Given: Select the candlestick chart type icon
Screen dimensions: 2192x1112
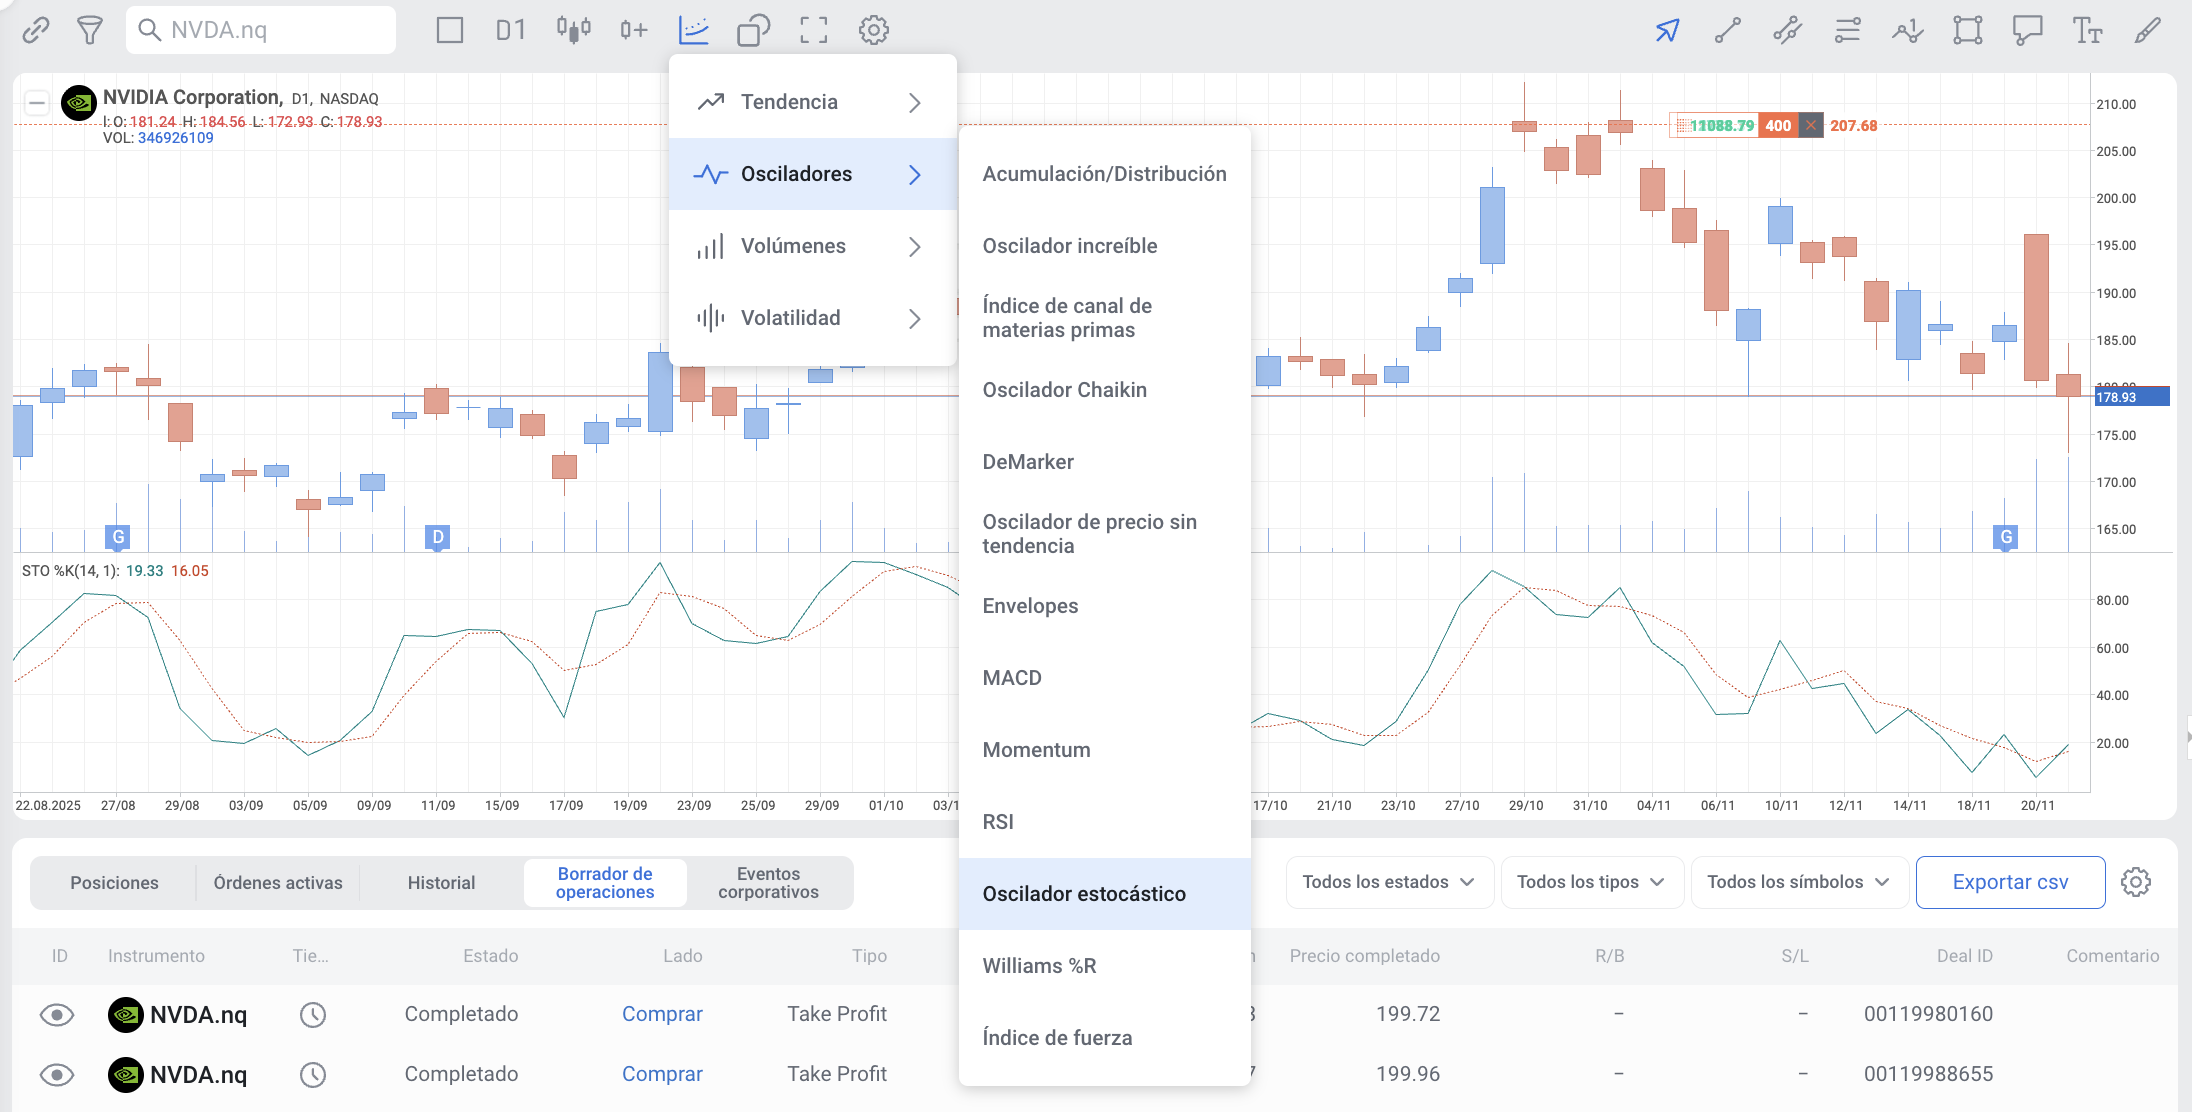Looking at the screenshot, I should click(x=573, y=30).
